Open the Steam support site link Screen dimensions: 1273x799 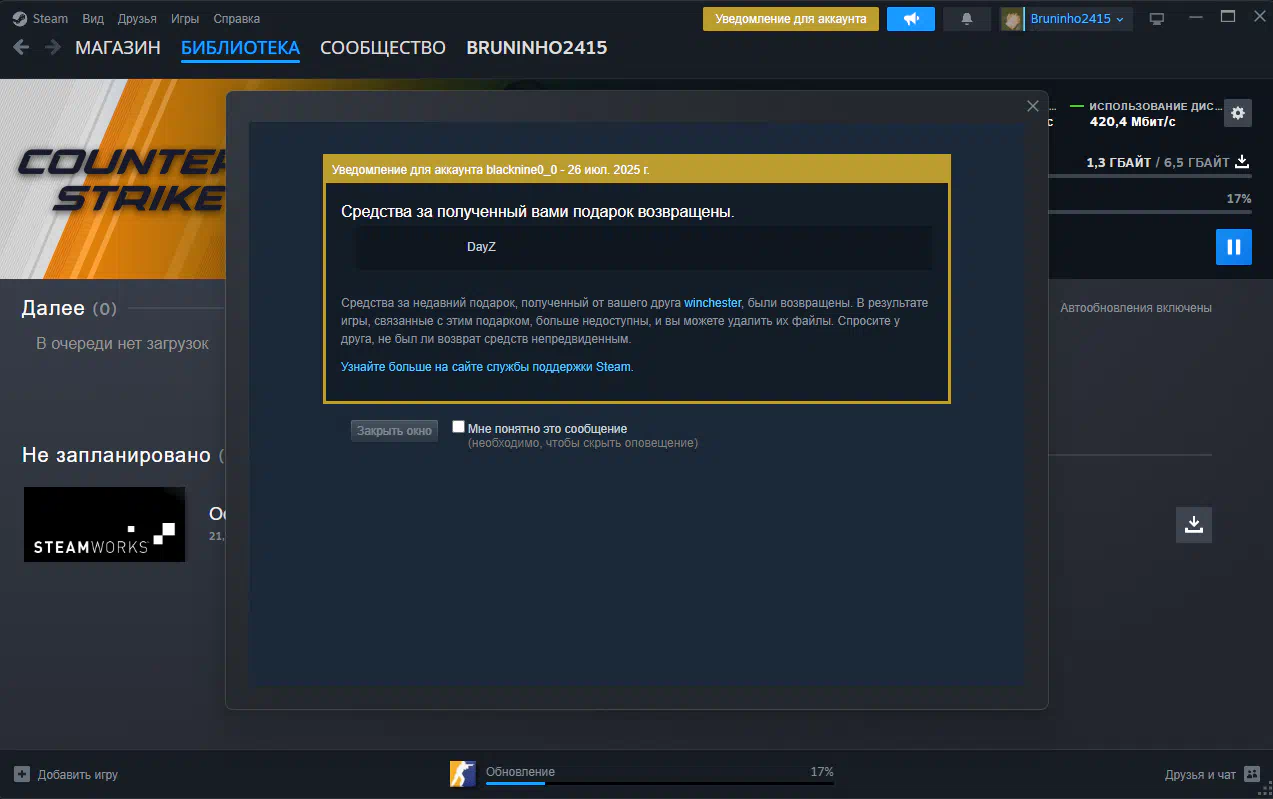pyautogui.click(x=486, y=367)
